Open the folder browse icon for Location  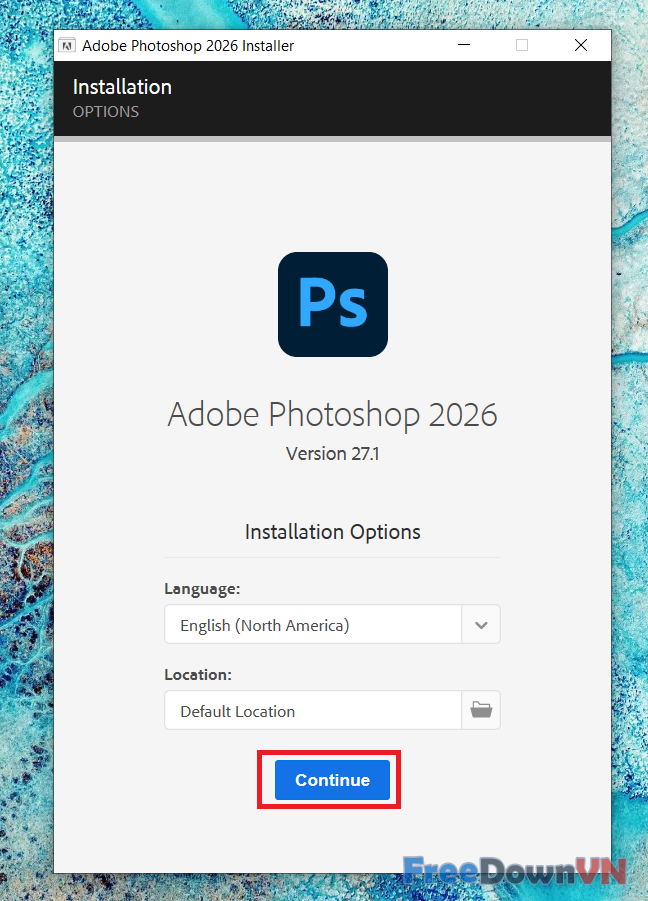481,710
